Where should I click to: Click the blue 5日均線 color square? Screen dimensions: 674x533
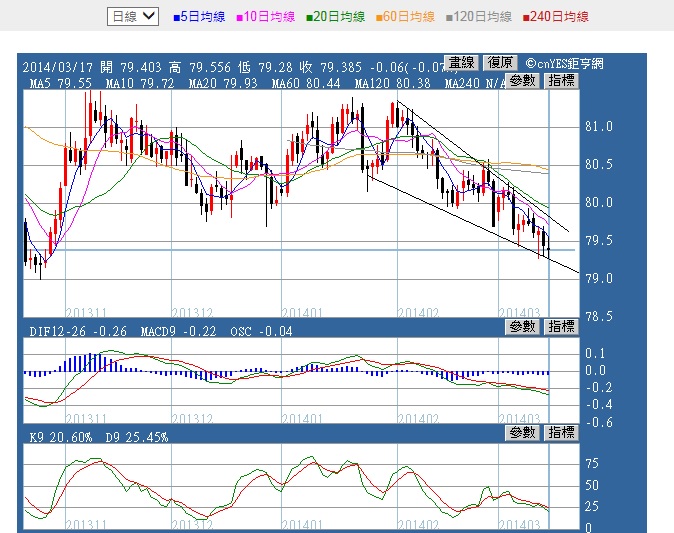tap(176, 18)
